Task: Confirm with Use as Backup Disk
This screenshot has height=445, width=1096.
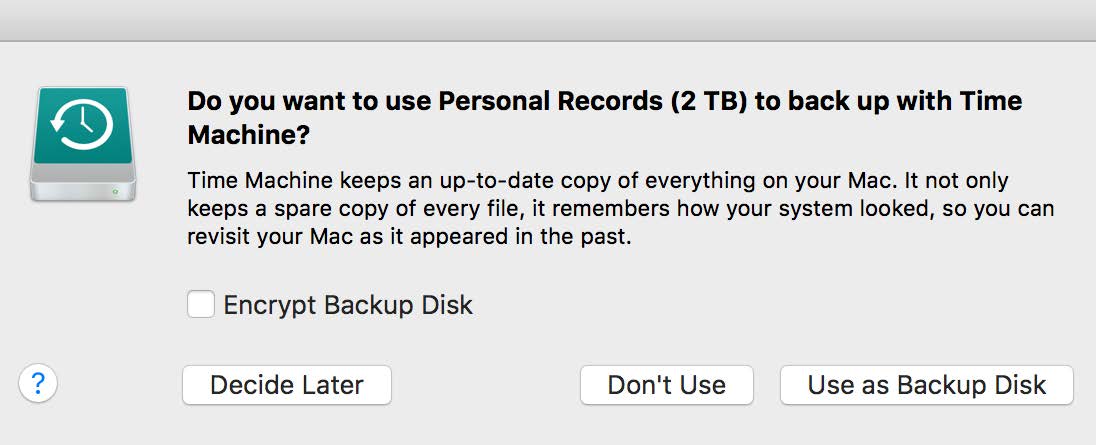Action: pos(926,385)
